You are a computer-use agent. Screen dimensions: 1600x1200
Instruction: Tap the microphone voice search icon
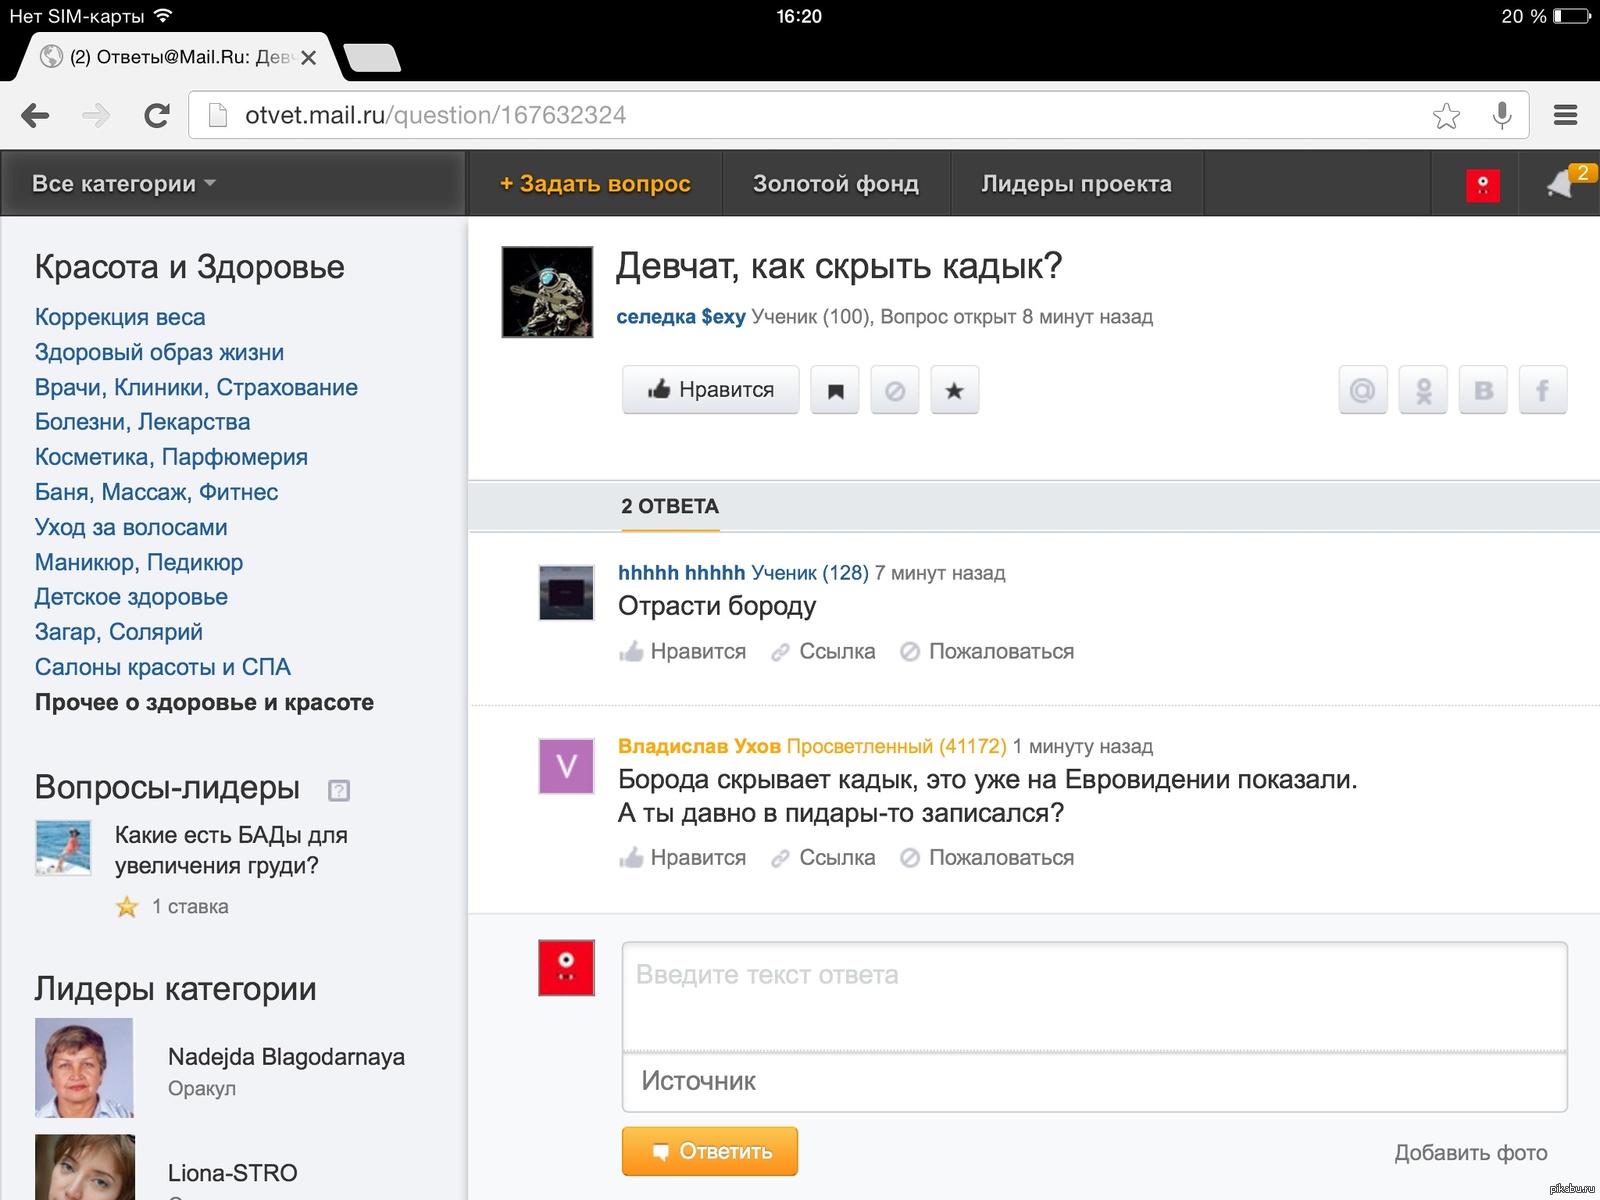(x=1501, y=116)
